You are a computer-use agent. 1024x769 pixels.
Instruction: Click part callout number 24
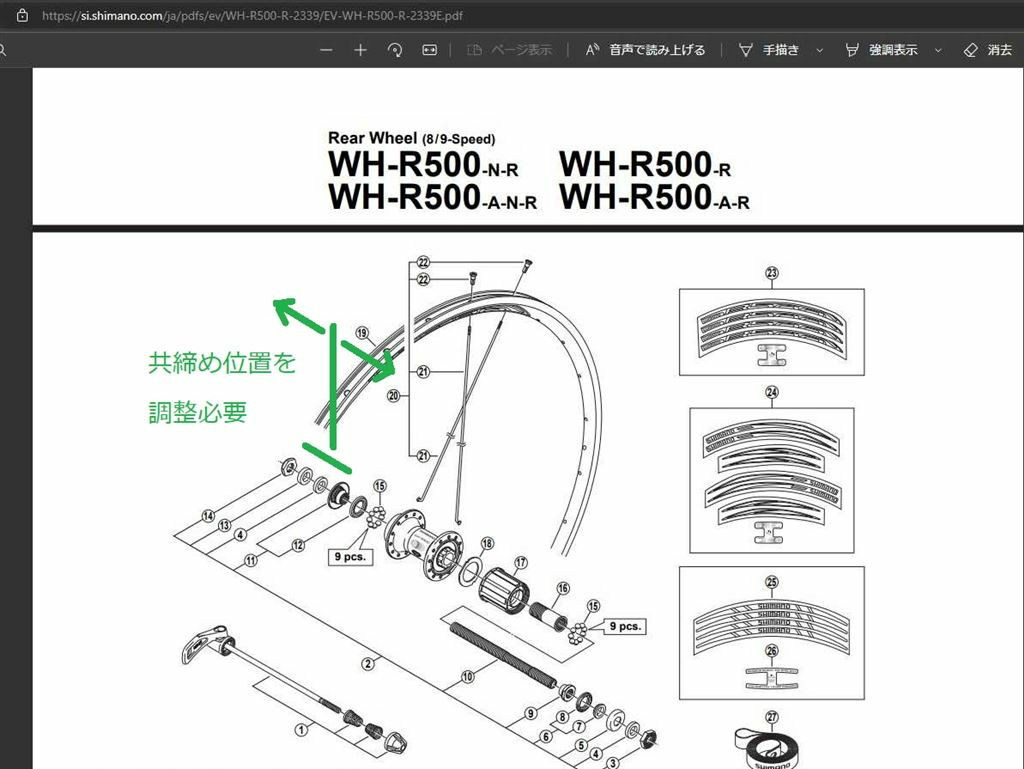(x=772, y=392)
